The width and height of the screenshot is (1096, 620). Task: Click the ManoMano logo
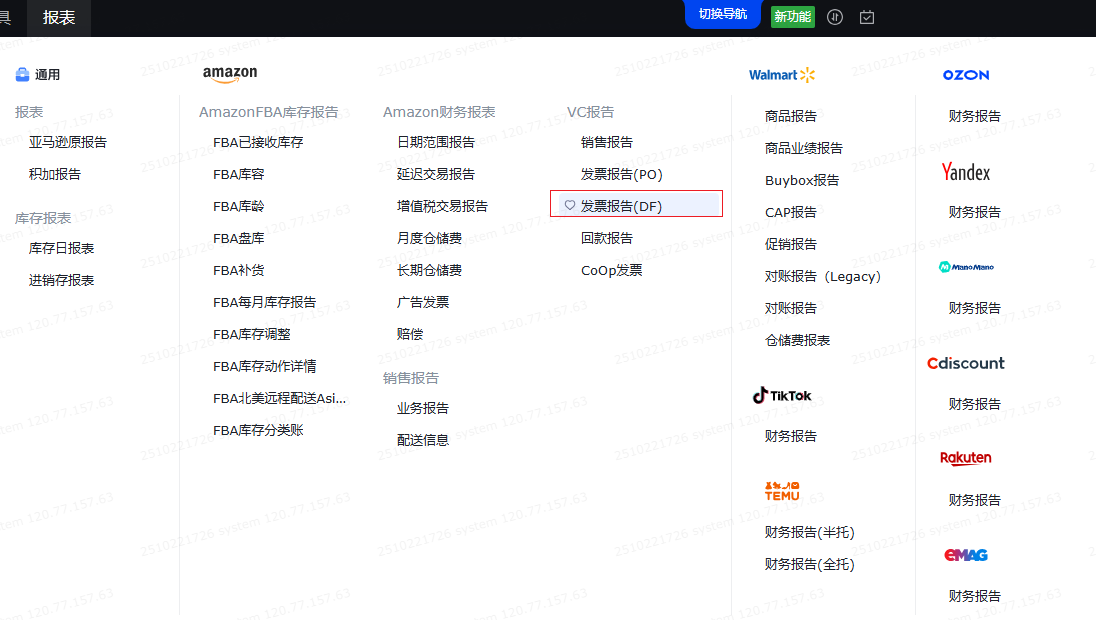[966, 267]
